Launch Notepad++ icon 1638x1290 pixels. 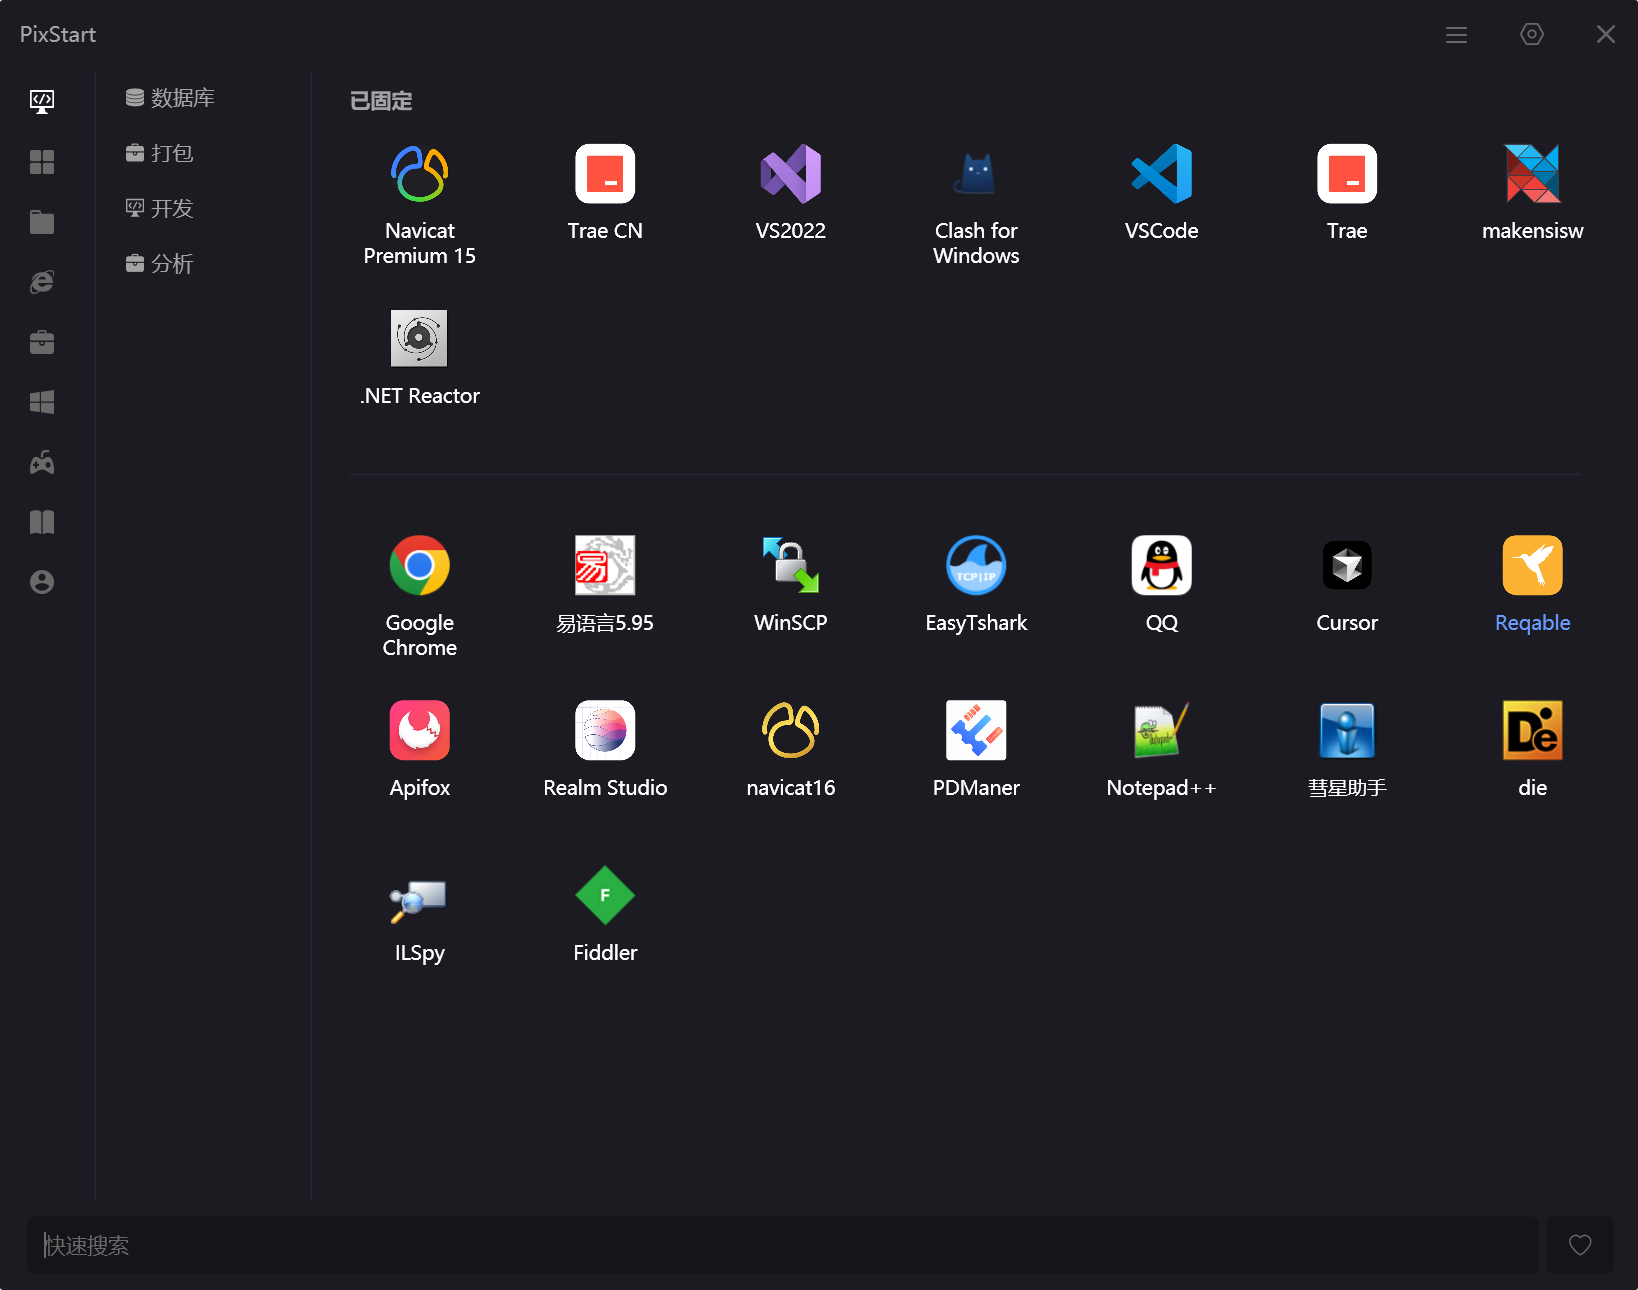point(1161,731)
